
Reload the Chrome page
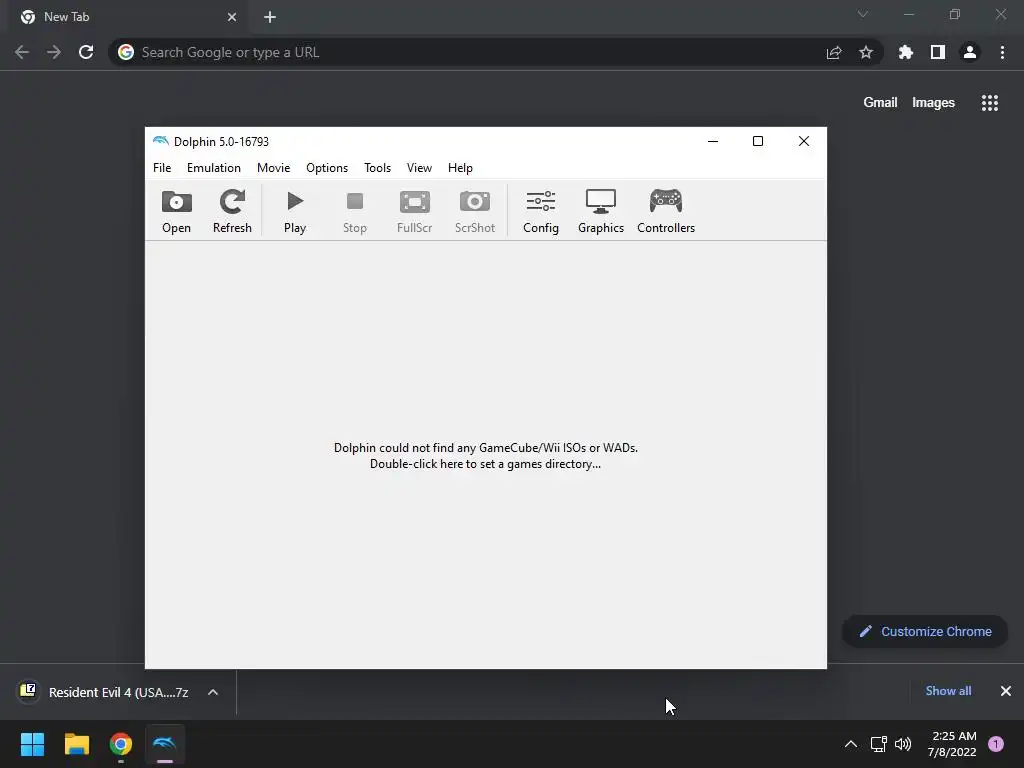(x=86, y=52)
